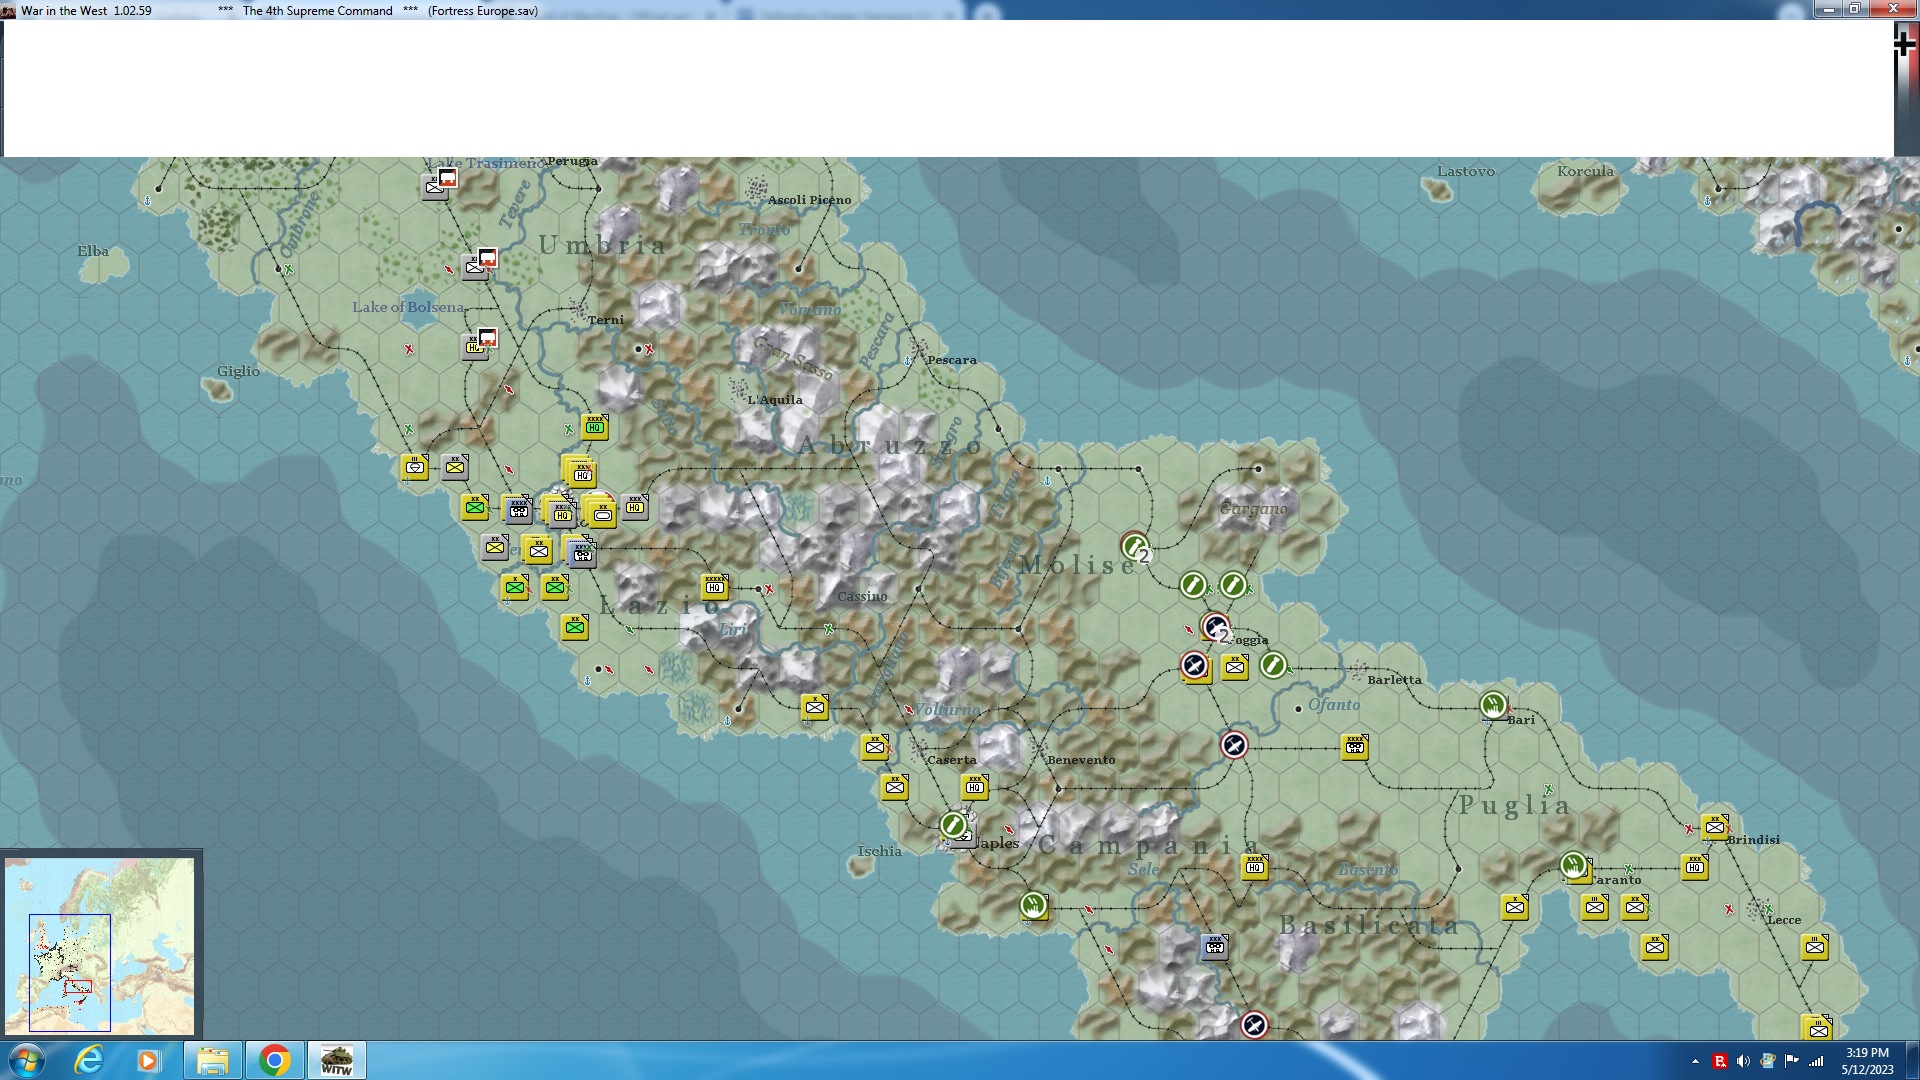The image size is (1920, 1080).
Task: Click the XXXX air HQ counter east of Ofanto airbase
Action: pos(1355,747)
